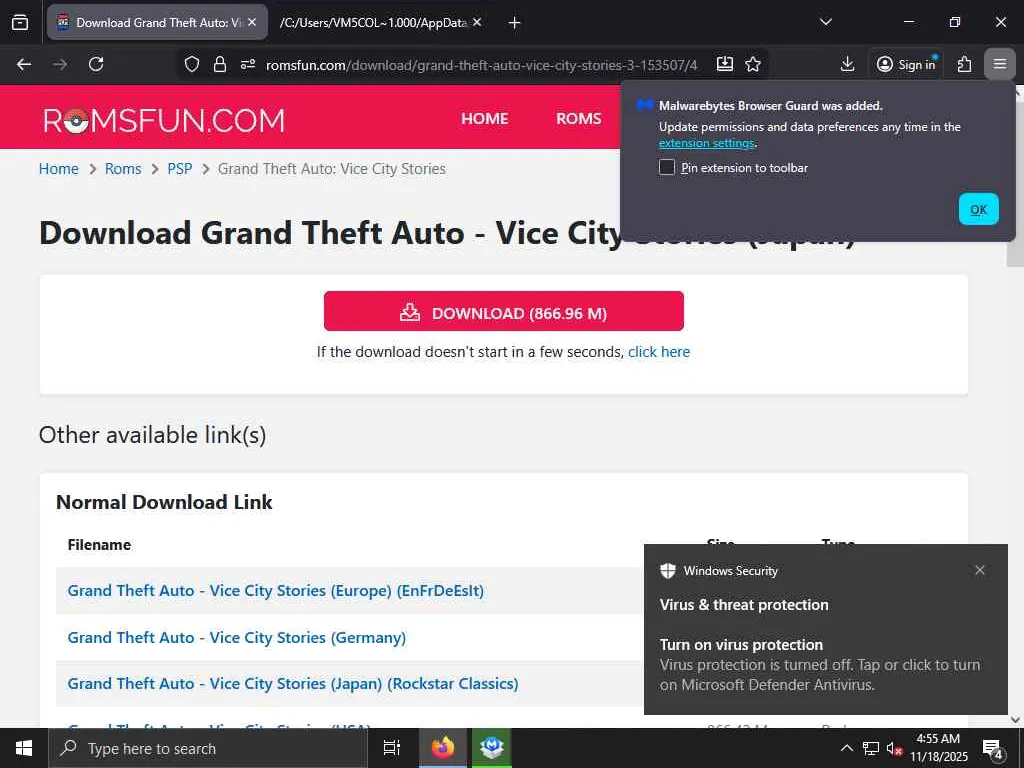This screenshot has width=1024, height=768.
Task: Open Task View on taskbar
Action: coord(391,748)
